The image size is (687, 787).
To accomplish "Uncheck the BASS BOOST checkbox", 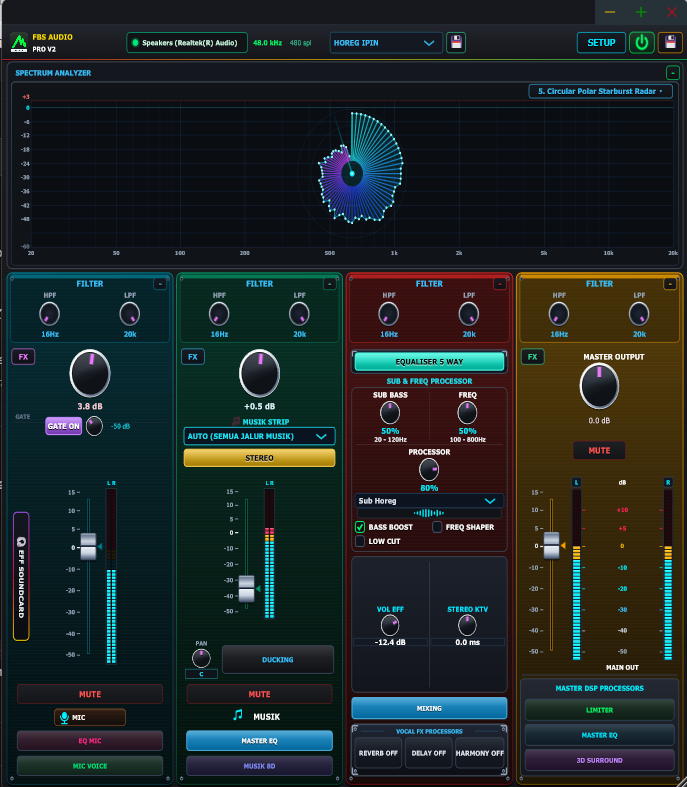I will point(360,527).
